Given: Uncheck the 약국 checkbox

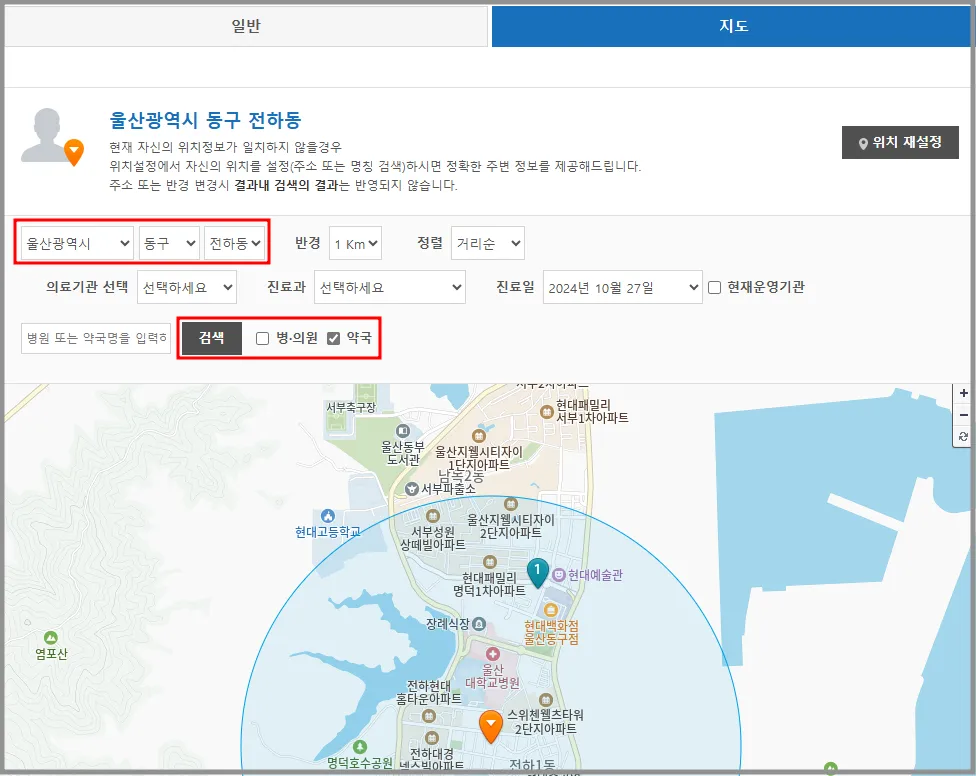Looking at the screenshot, I should pos(334,338).
